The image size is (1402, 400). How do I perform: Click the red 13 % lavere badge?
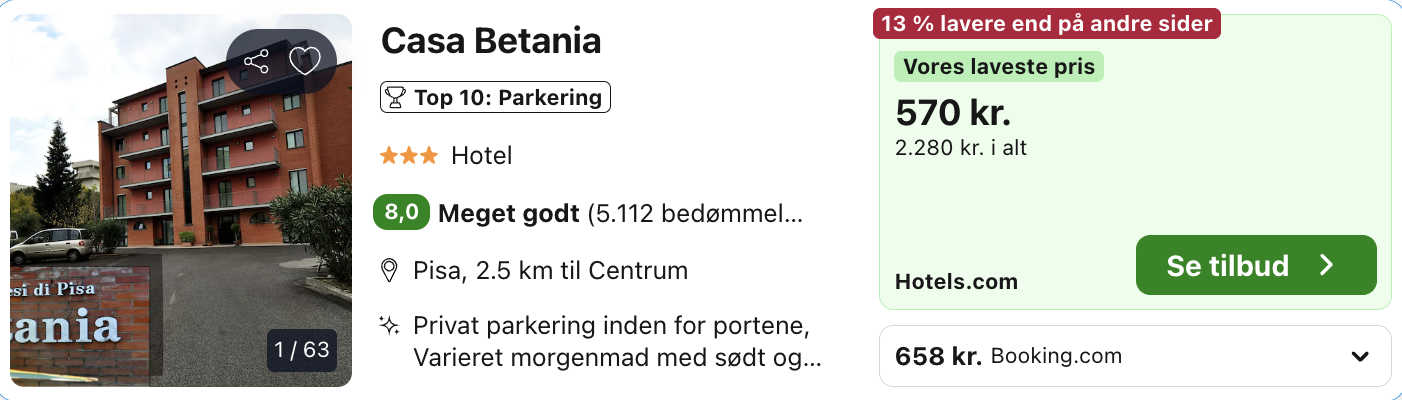point(1046,23)
